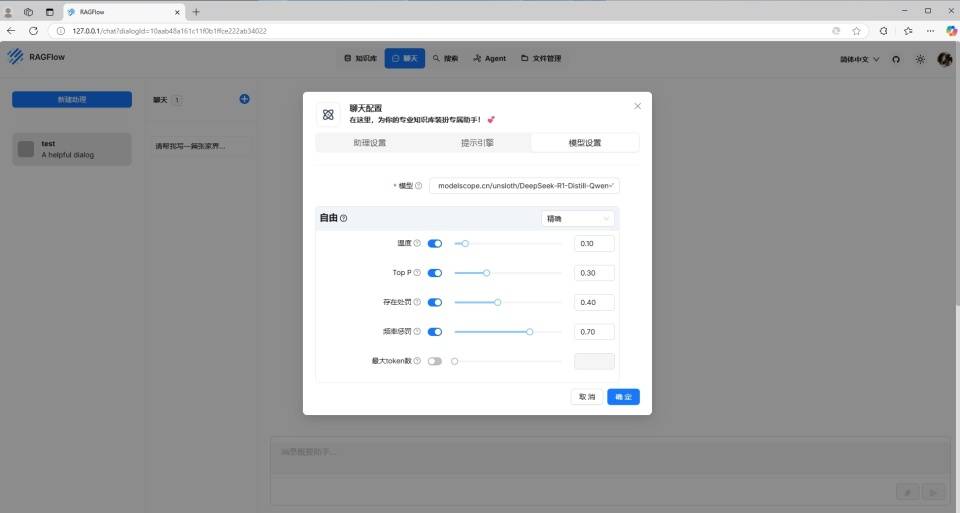Viewport: 960px width, 513px height.
Task: Adjust the 频率惩罚 slider handle
Action: click(x=530, y=331)
